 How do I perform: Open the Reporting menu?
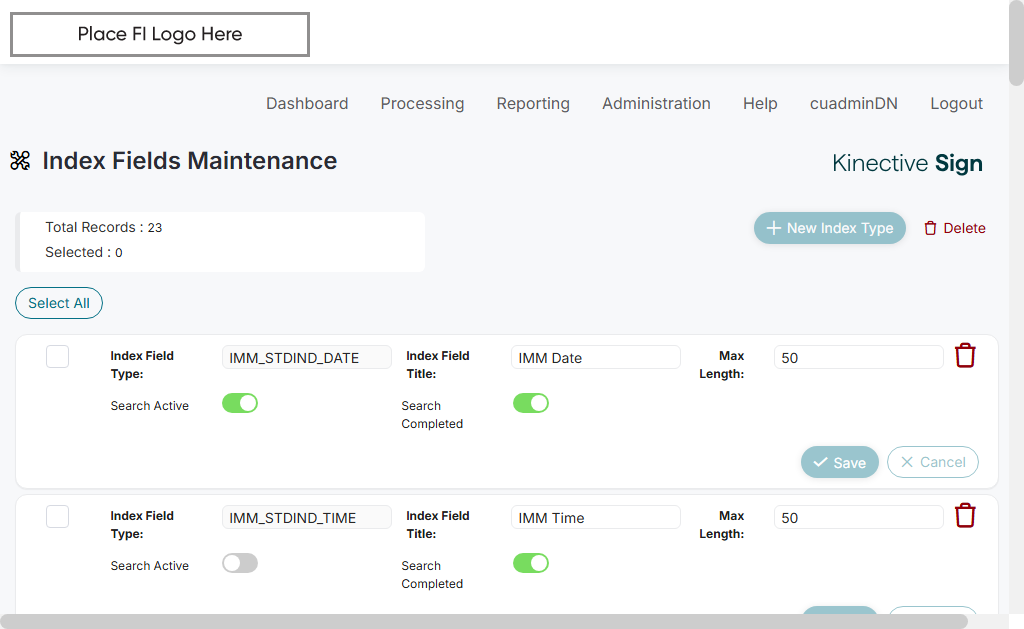point(533,103)
